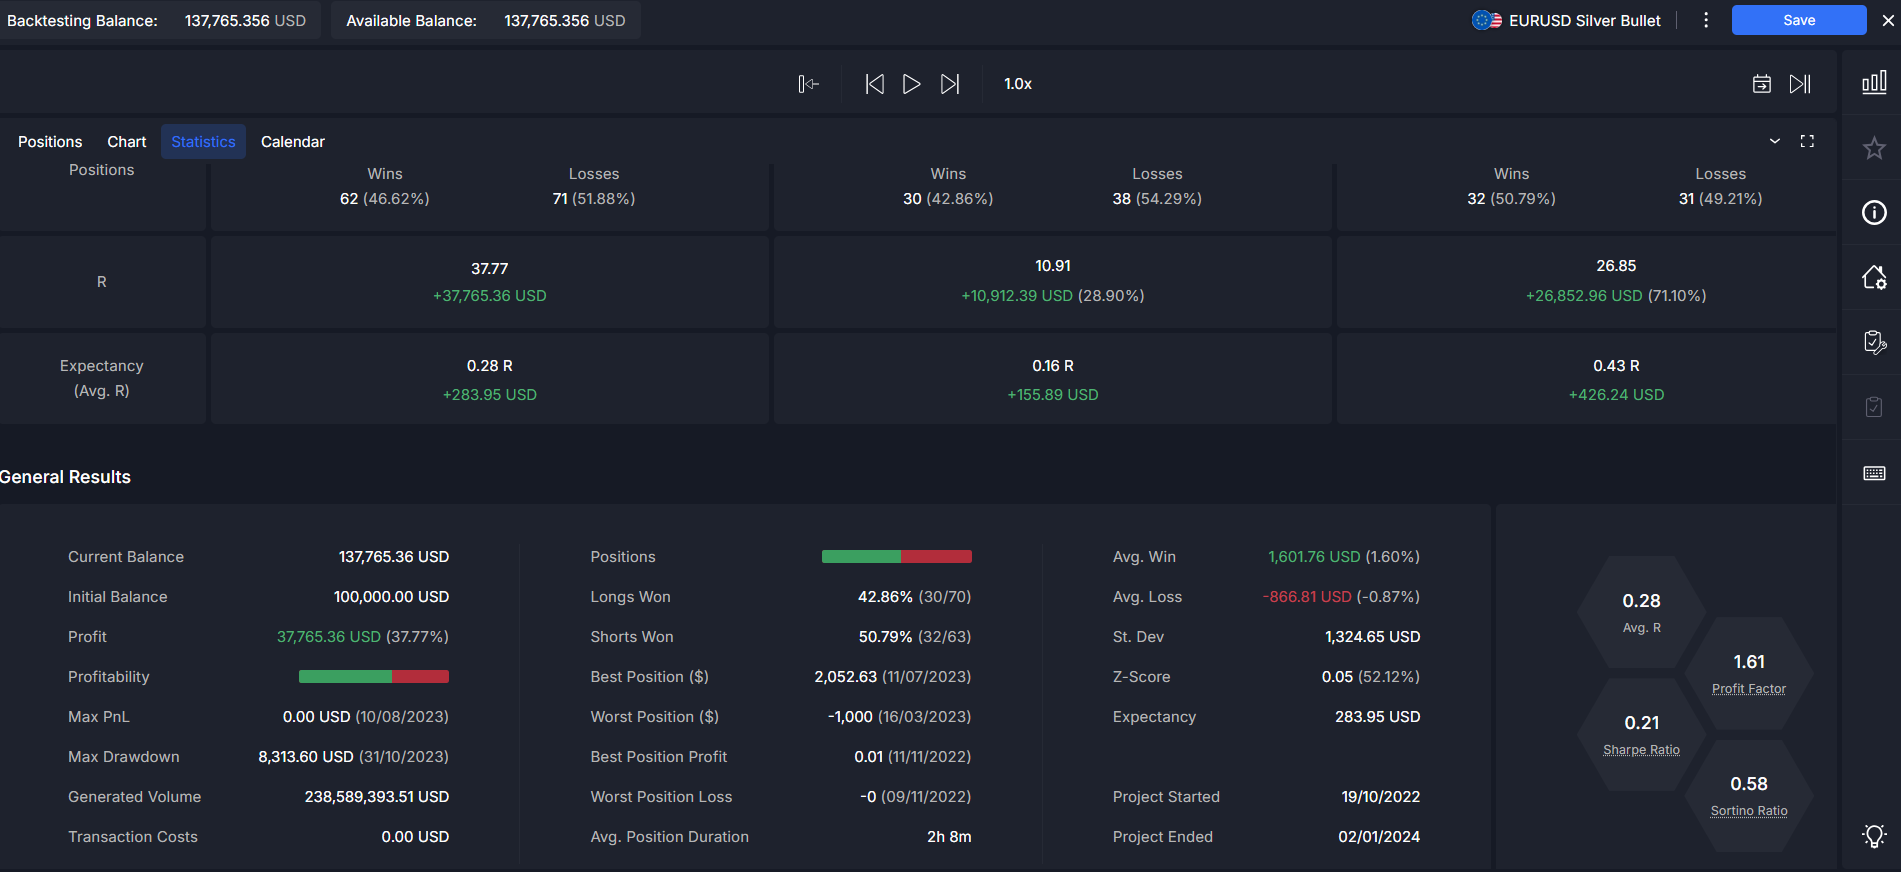Open the bar chart panel icon
Screen dimensions: 1901x872
click(1874, 82)
